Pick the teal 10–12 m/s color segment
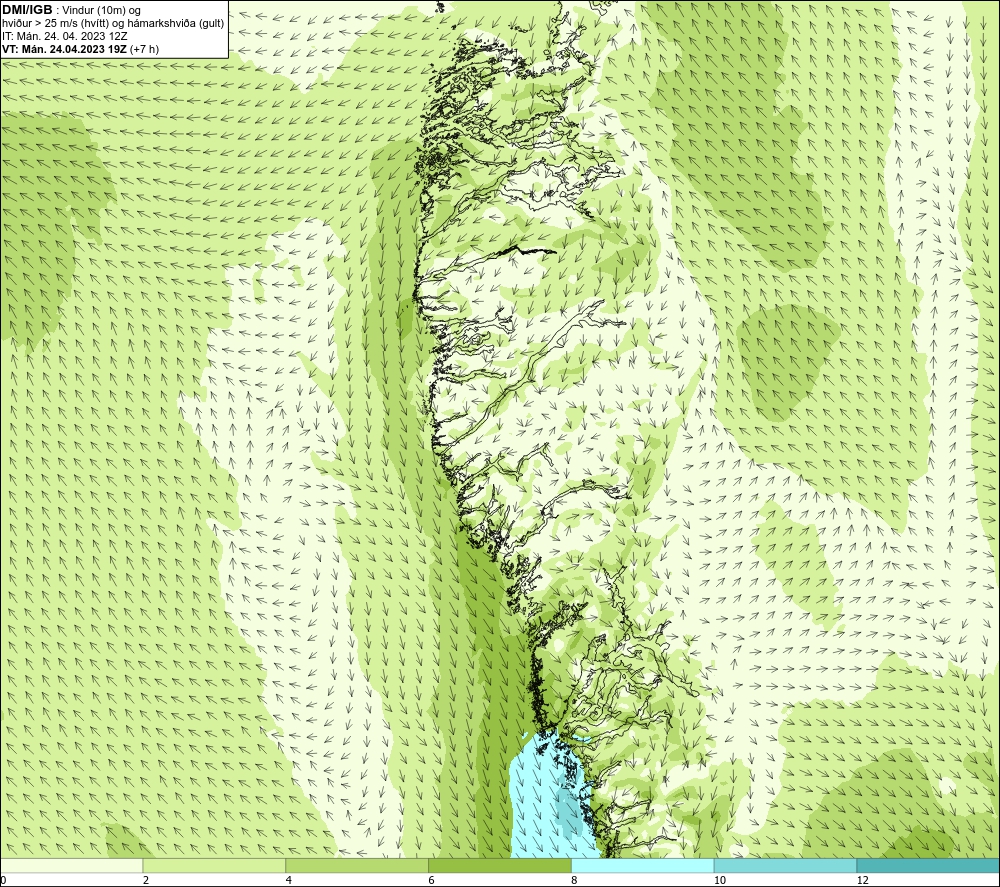 [786, 865]
